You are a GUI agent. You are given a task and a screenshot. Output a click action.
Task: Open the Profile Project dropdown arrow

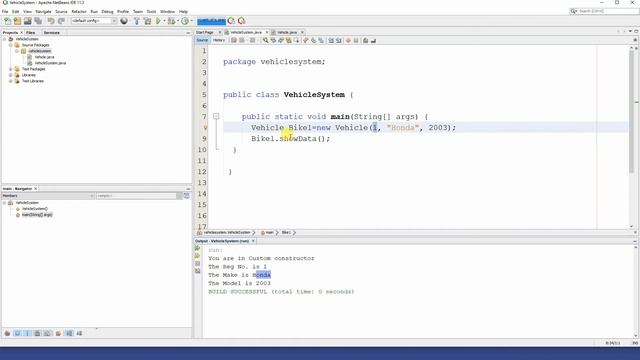[x=191, y=21]
